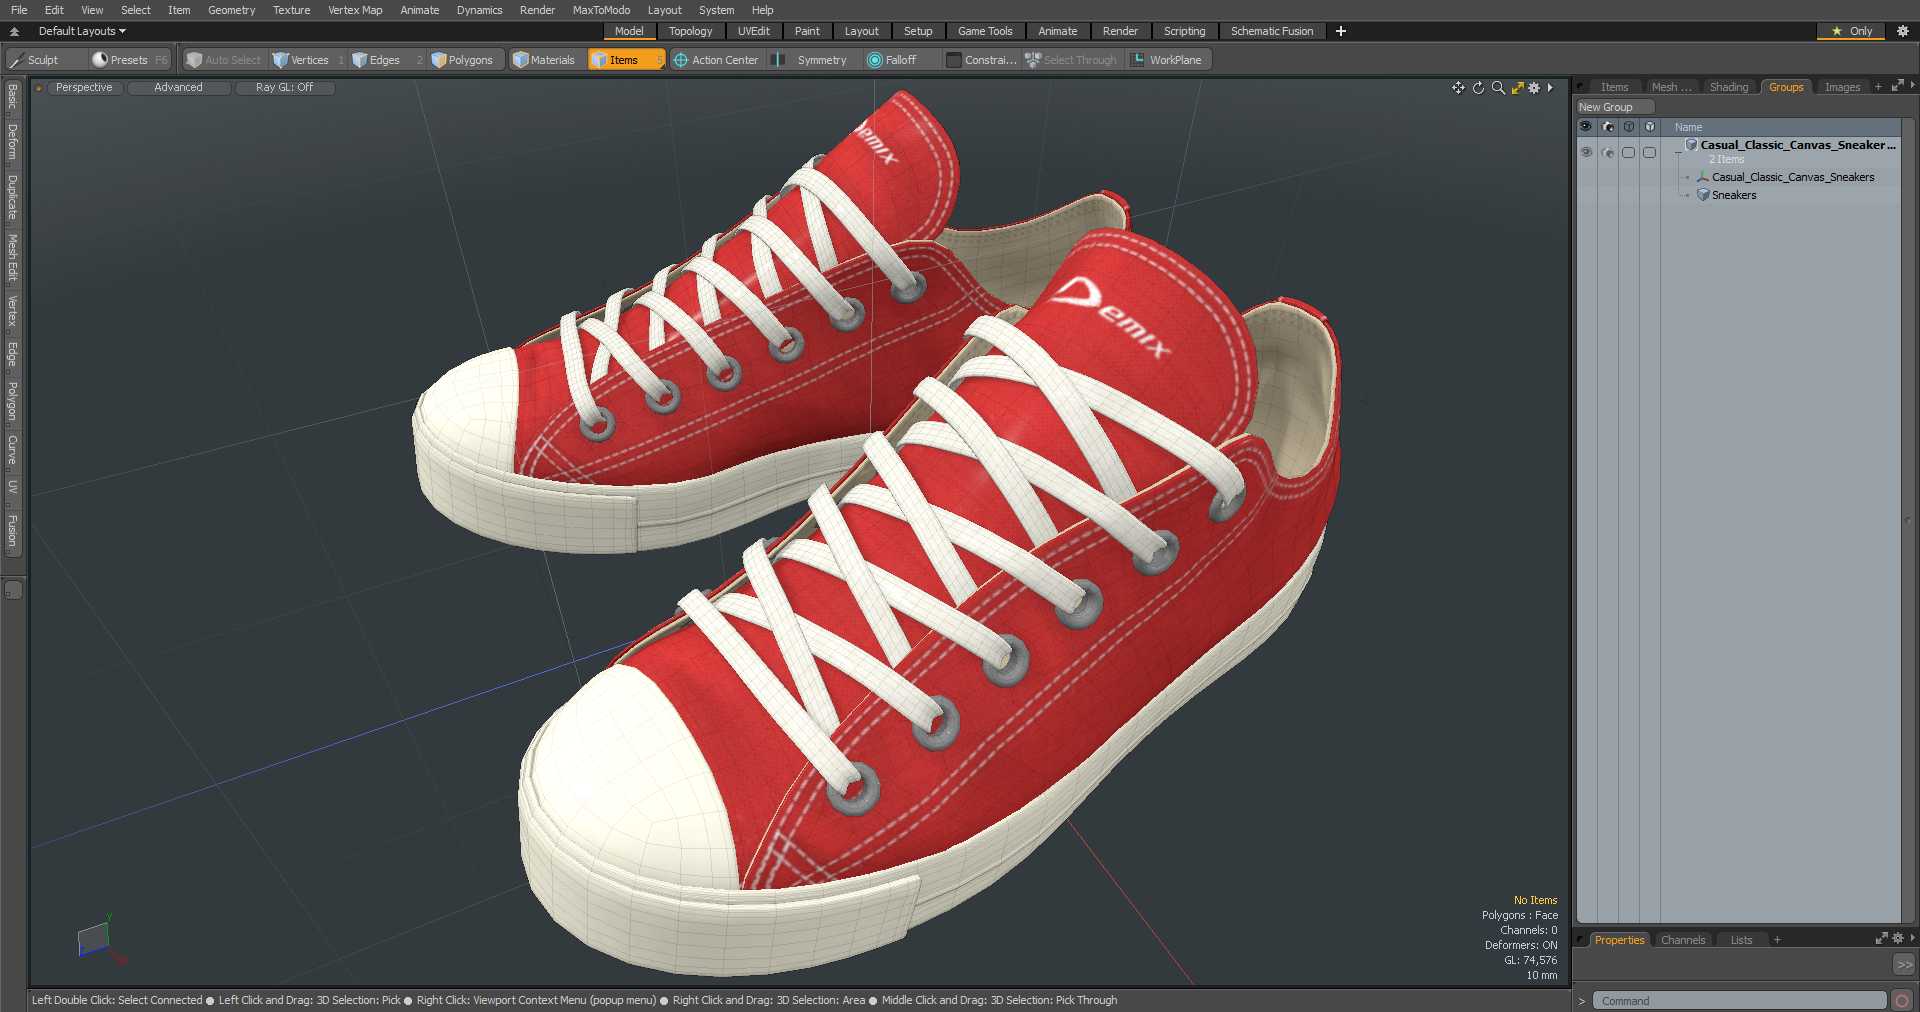Open the Advanced shading style dropdown
This screenshot has height=1012, width=1920.
coord(178,88)
